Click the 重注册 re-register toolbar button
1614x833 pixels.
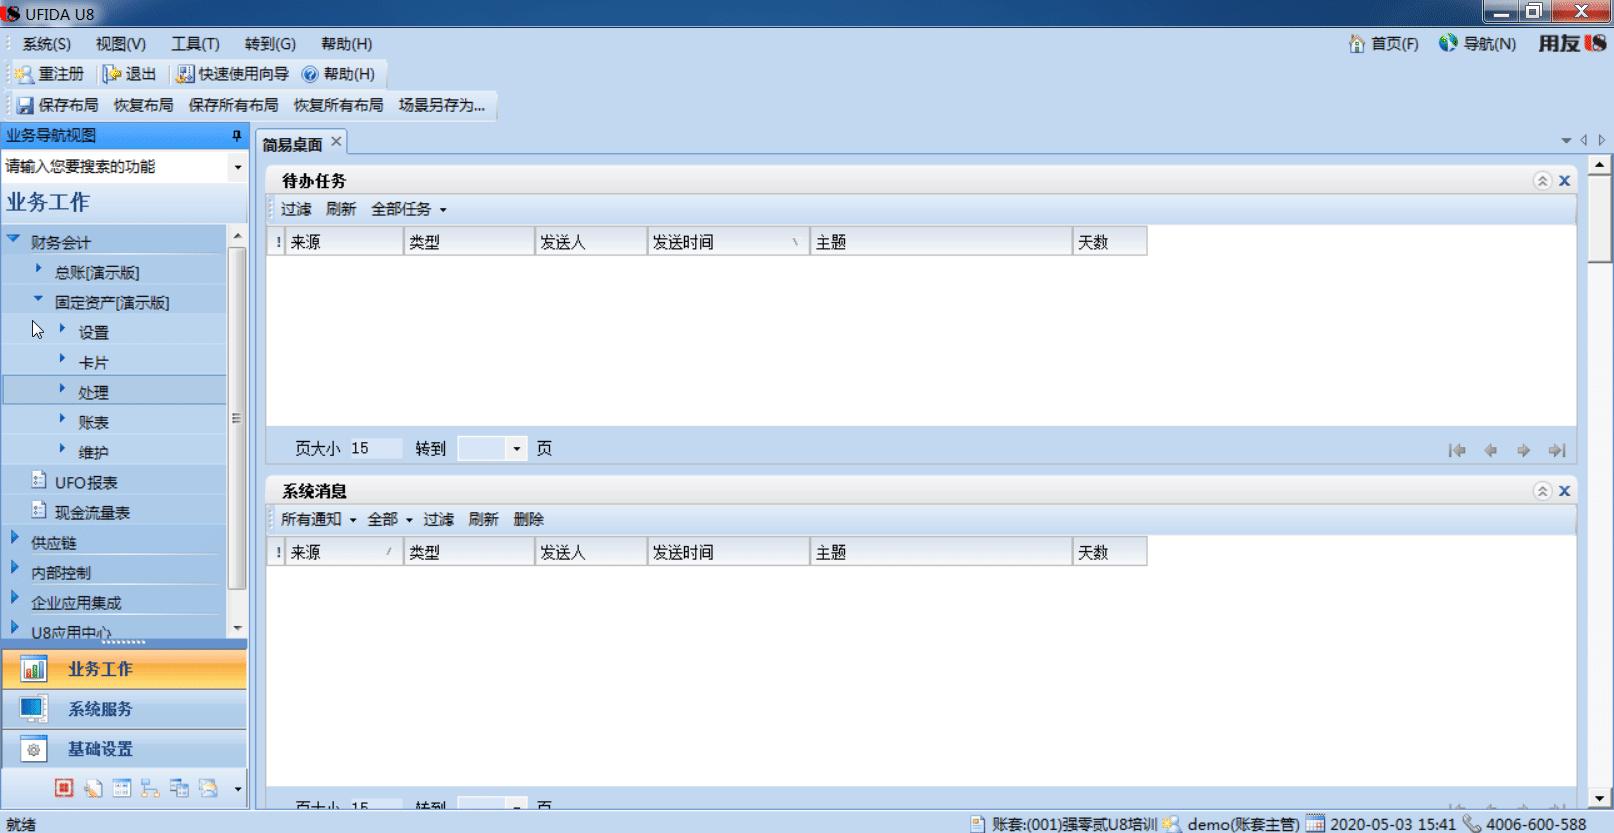(50, 74)
